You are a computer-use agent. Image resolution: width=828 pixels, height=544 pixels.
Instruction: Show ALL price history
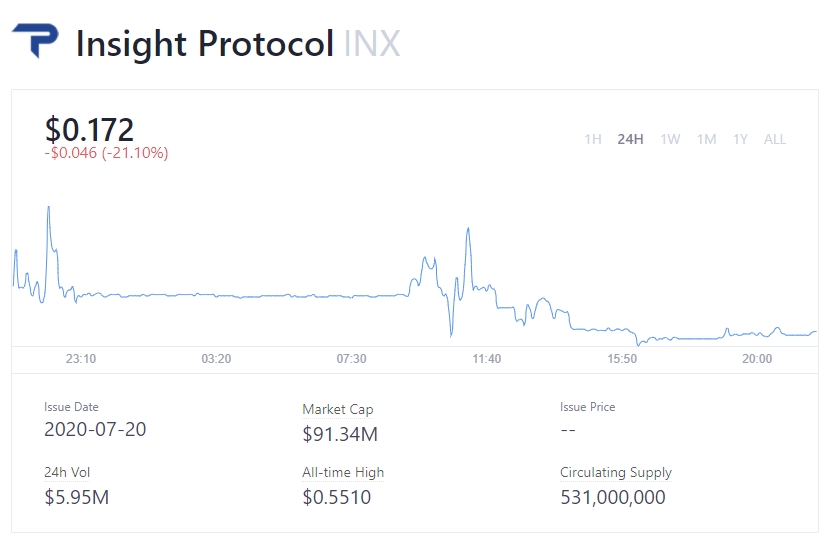click(x=775, y=139)
